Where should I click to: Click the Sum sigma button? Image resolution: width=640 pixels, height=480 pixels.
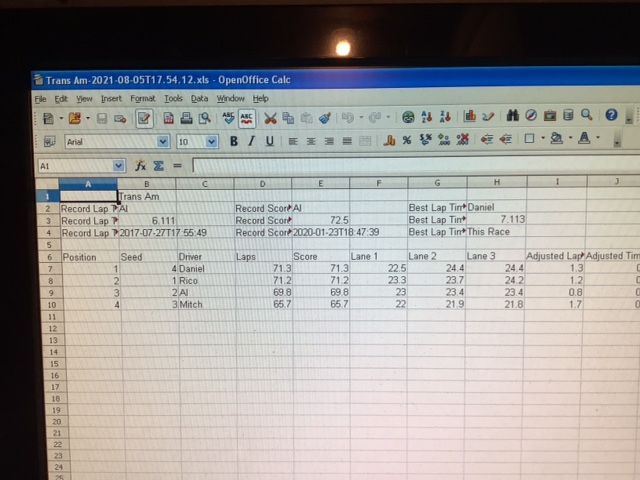tap(158, 165)
